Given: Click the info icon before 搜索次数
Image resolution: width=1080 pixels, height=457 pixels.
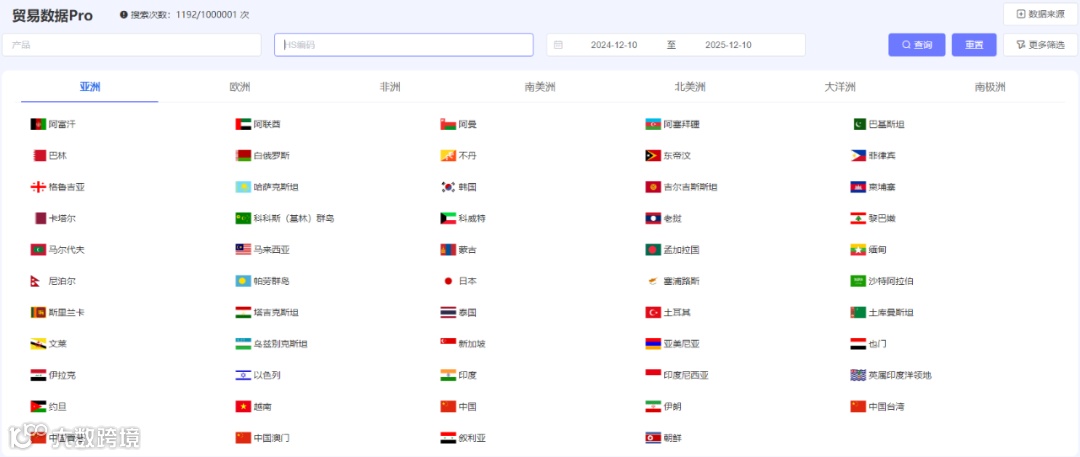Looking at the screenshot, I should coord(123,14).
